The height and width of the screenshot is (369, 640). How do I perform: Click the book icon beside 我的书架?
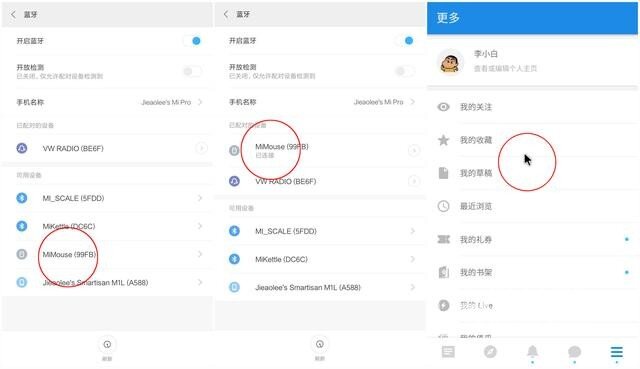pyautogui.click(x=444, y=272)
